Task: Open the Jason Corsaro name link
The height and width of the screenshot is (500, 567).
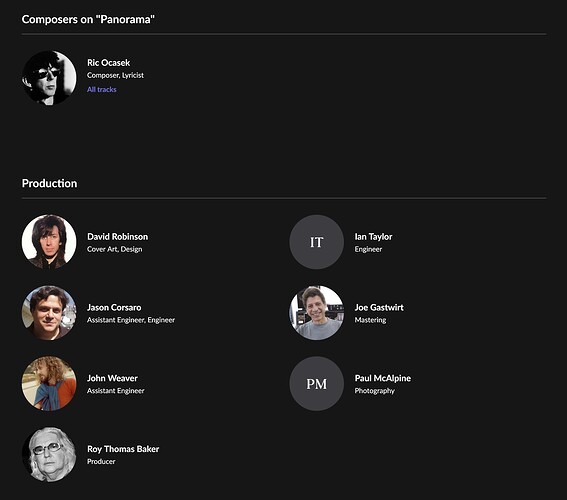Action: 114,307
